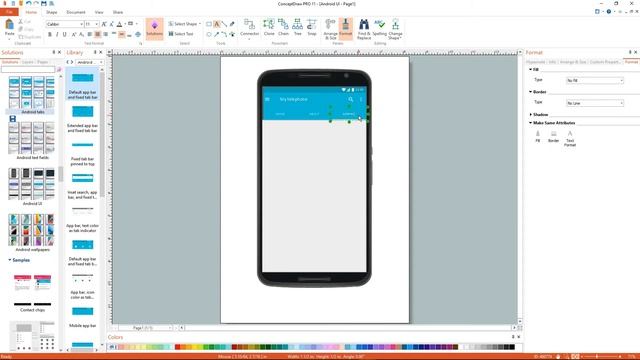The height and width of the screenshot is (360, 640).
Task: Click the font color icon
Action: click(x=120, y=24)
